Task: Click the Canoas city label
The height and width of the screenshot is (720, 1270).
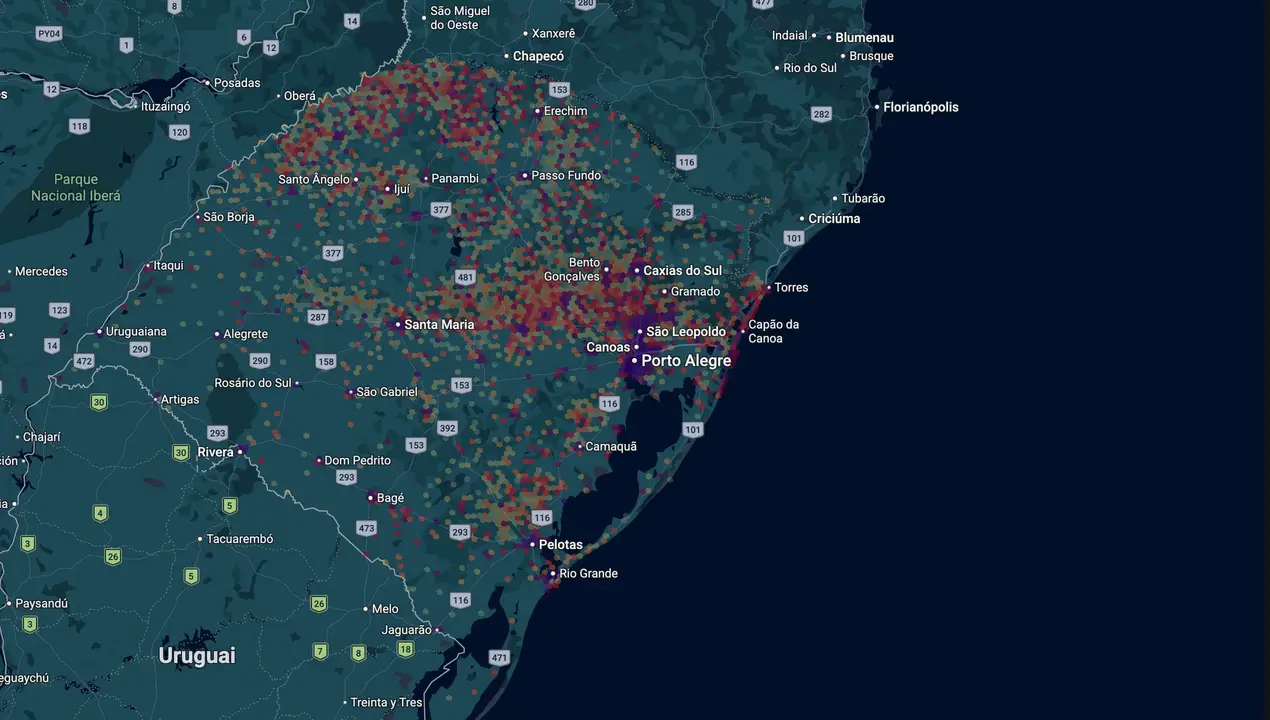Action: click(608, 348)
